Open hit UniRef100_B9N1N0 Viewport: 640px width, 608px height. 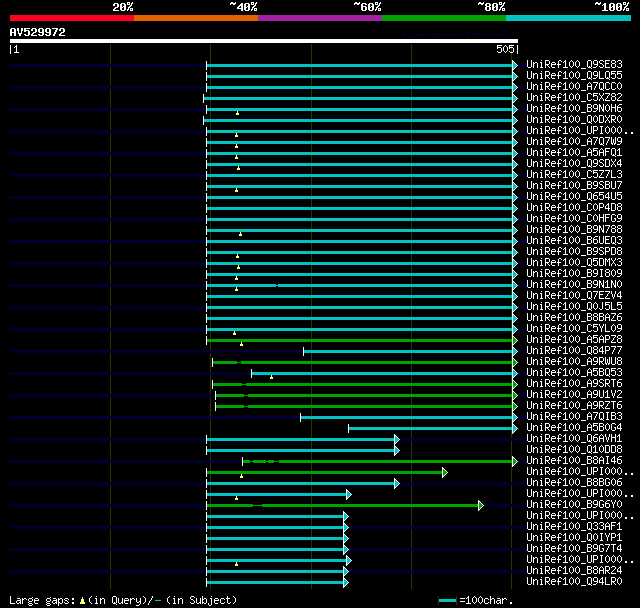[x=574, y=285]
